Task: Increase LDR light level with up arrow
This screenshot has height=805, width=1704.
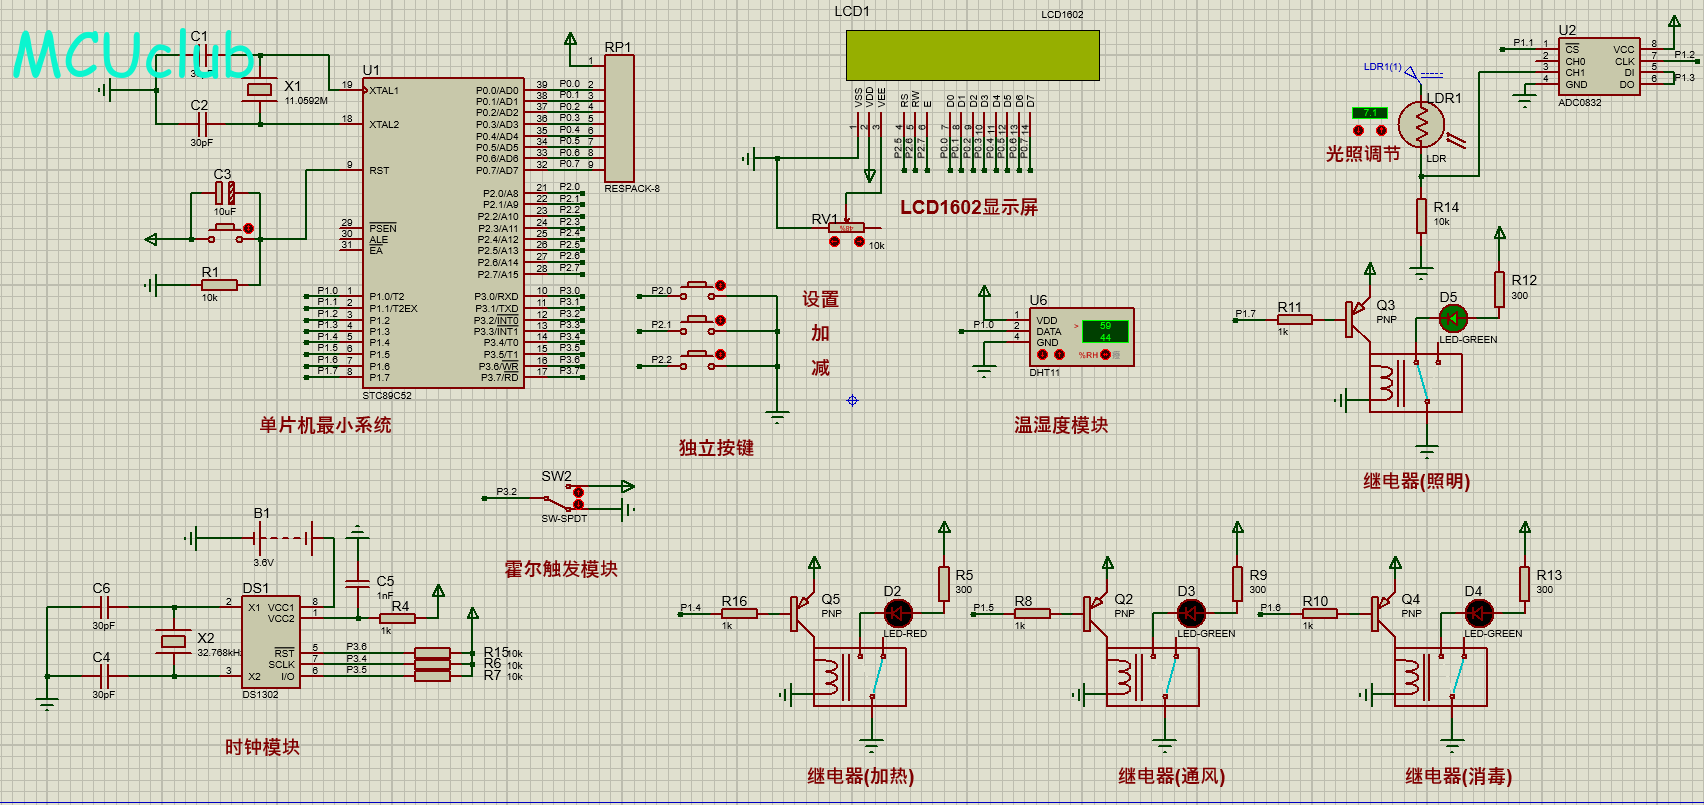Action: [1381, 130]
